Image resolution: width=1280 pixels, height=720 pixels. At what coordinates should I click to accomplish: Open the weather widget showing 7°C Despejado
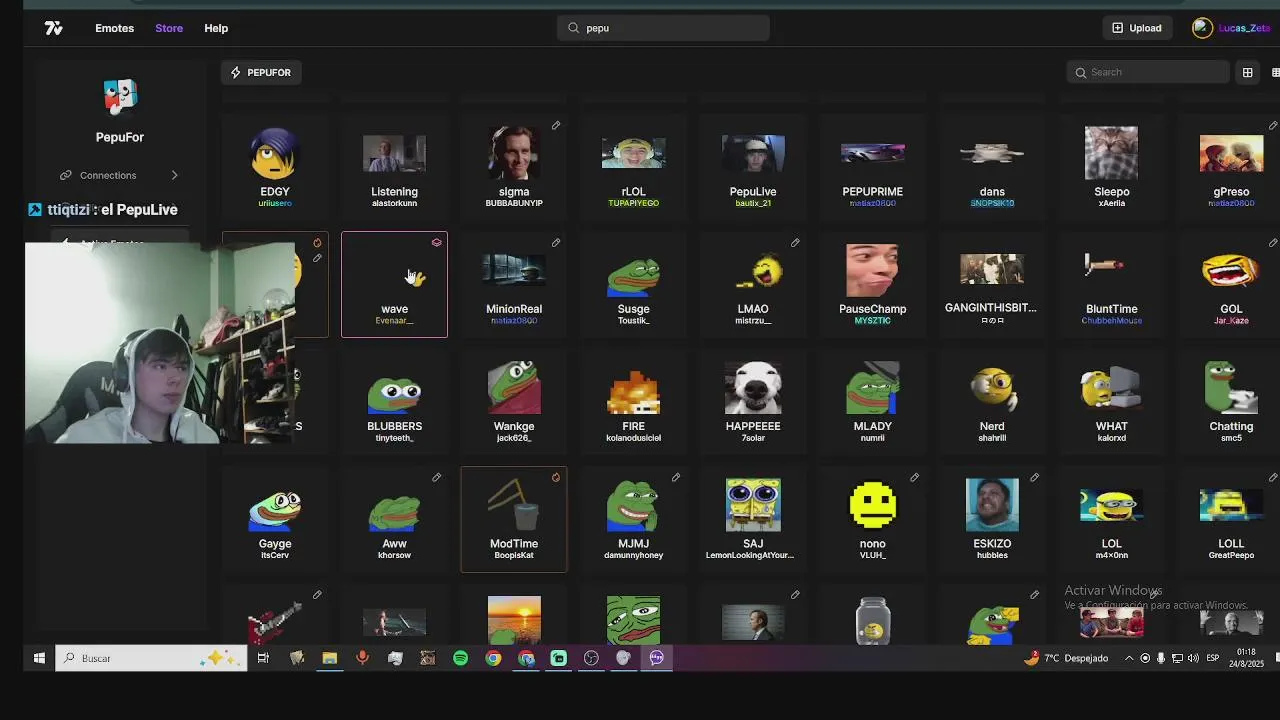1067,658
